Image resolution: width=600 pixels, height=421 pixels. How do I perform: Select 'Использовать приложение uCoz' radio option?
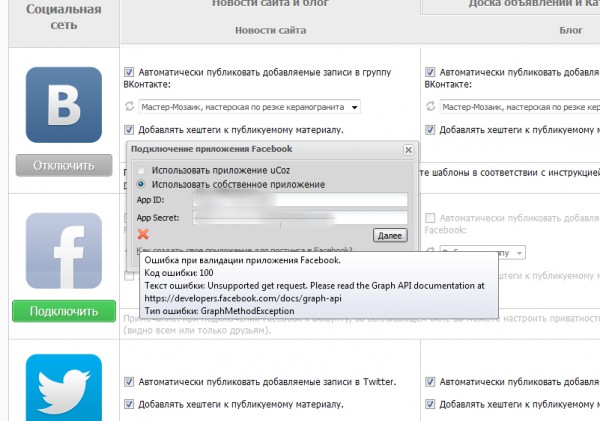tap(141, 170)
